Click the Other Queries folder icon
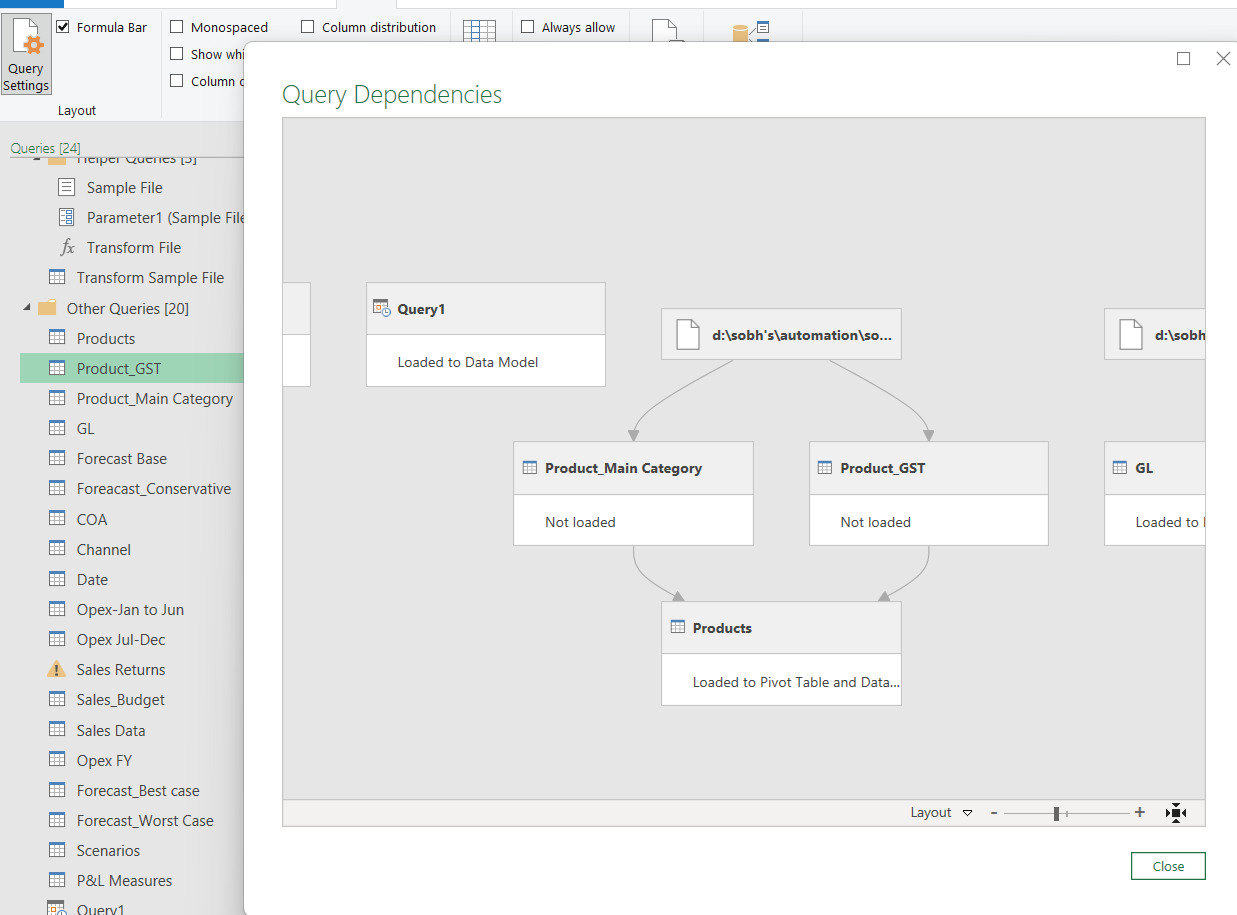 pos(47,308)
